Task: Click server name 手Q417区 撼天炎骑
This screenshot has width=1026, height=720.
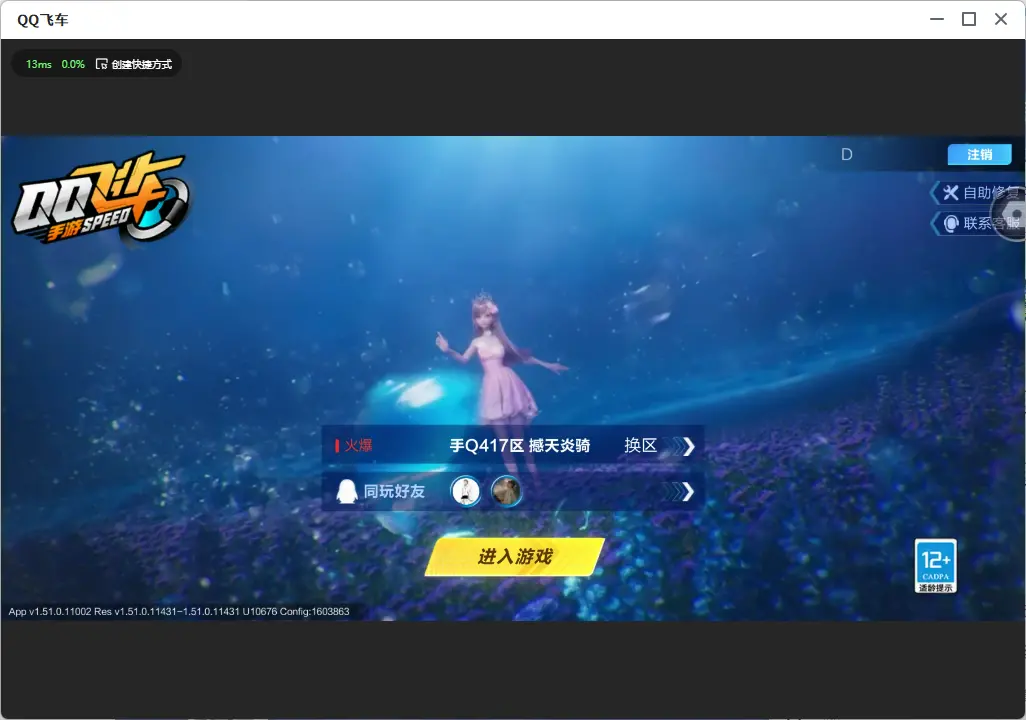Action: pyautogui.click(x=520, y=446)
